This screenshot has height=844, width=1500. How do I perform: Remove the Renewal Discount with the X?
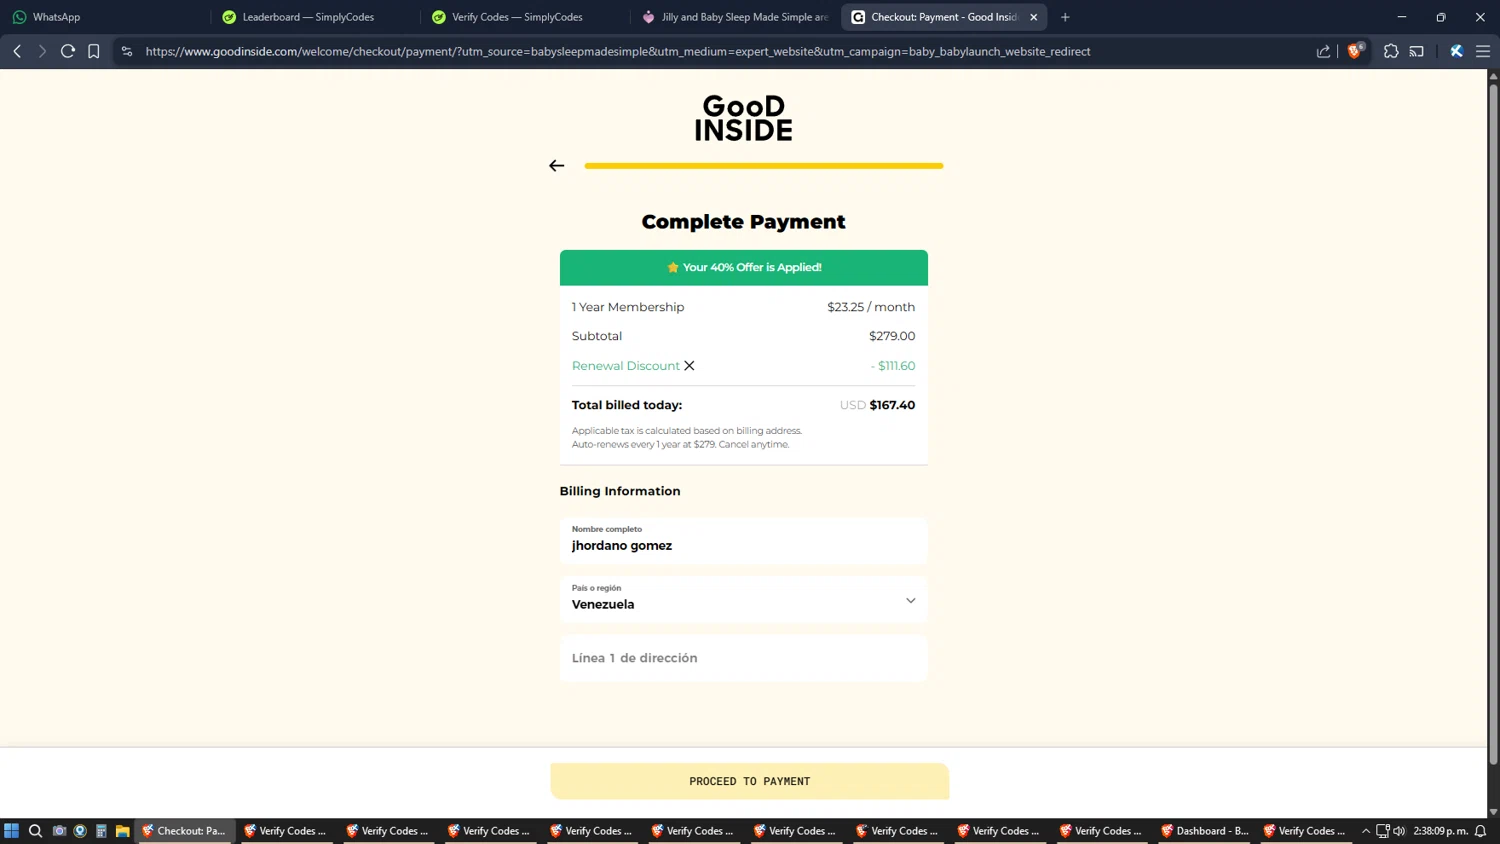pyautogui.click(x=689, y=366)
